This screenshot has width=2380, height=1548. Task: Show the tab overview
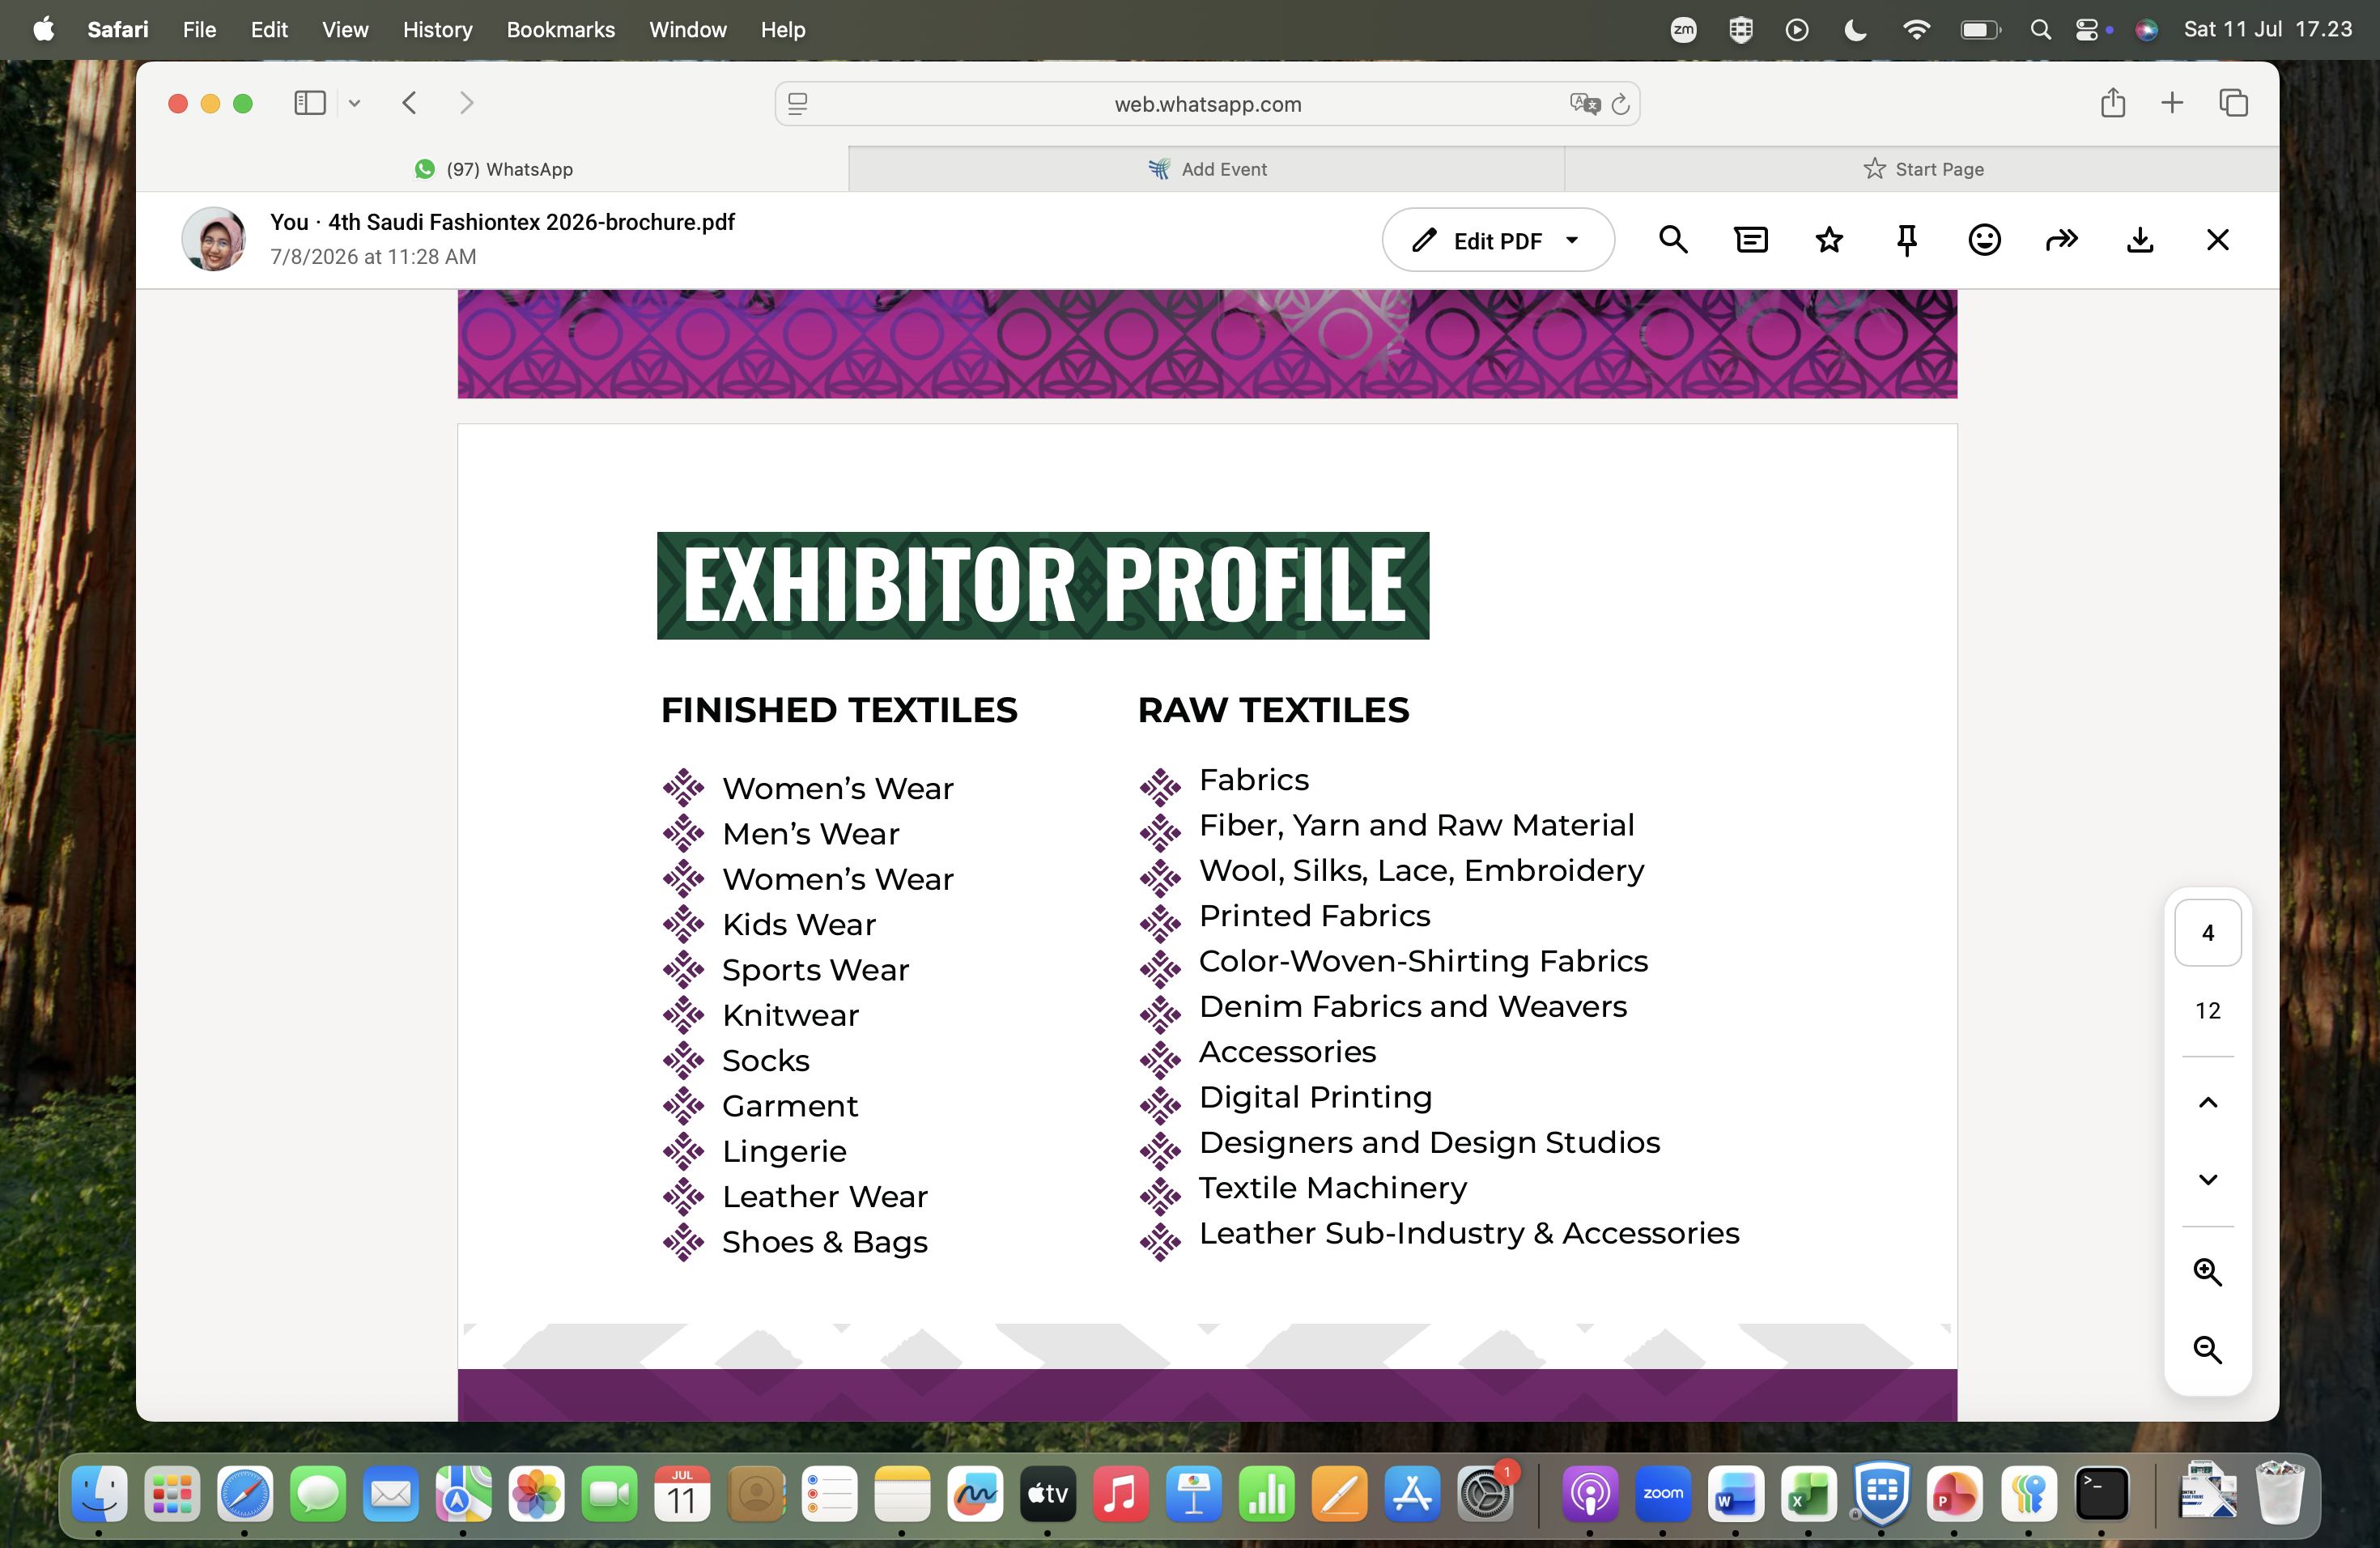(x=2234, y=103)
